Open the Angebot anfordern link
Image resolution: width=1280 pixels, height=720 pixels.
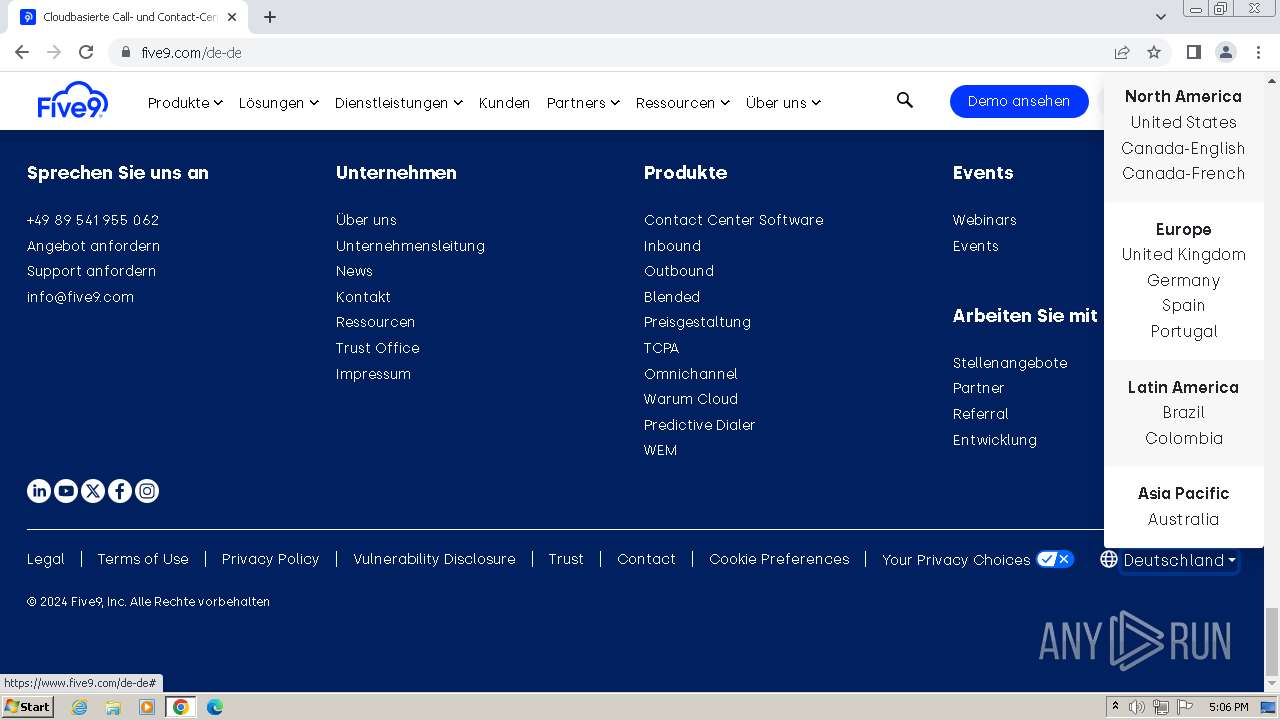pos(93,246)
